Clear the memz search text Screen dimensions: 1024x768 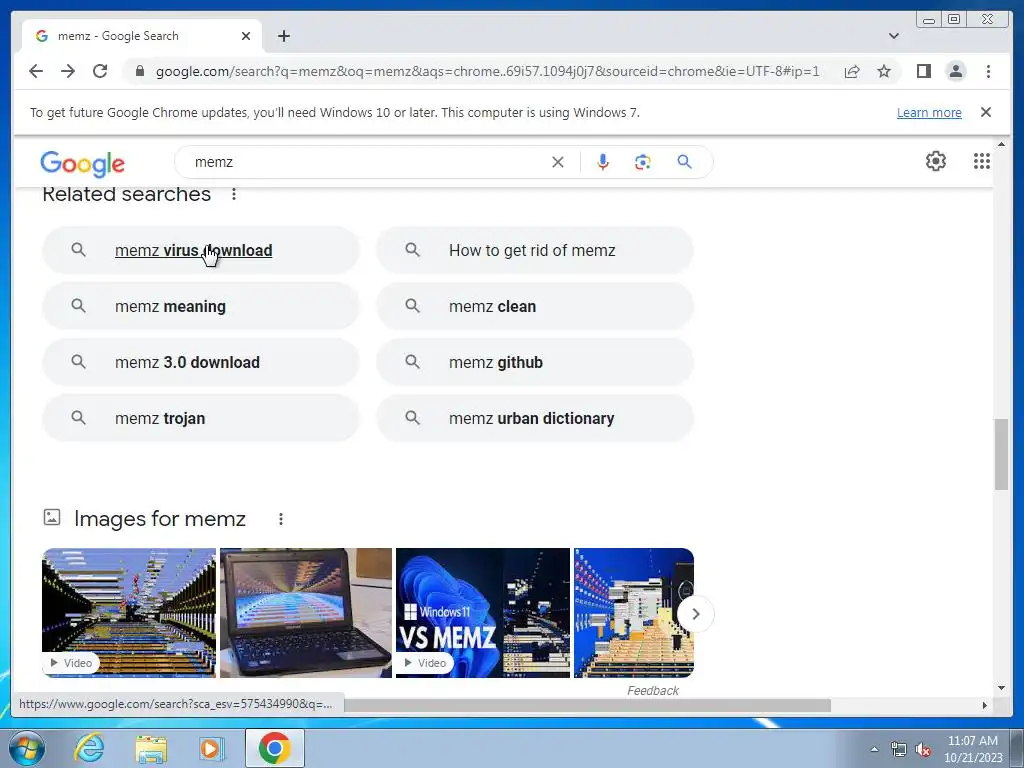pos(557,162)
